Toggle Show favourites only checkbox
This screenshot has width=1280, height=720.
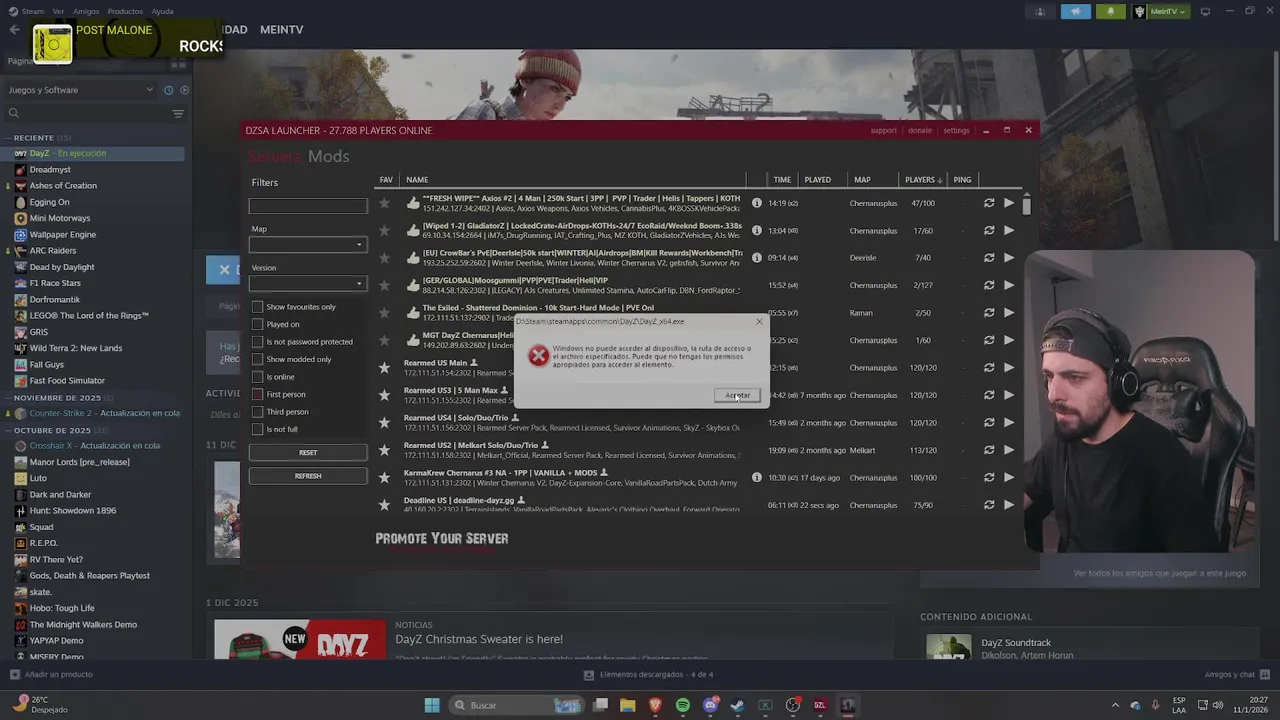(x=257, y=307)
